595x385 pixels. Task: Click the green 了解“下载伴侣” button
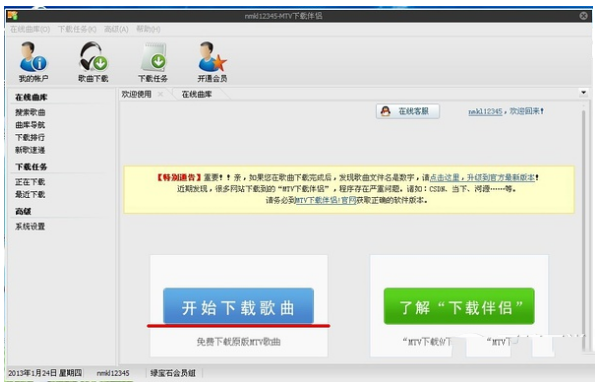click(x=459, y=306)
